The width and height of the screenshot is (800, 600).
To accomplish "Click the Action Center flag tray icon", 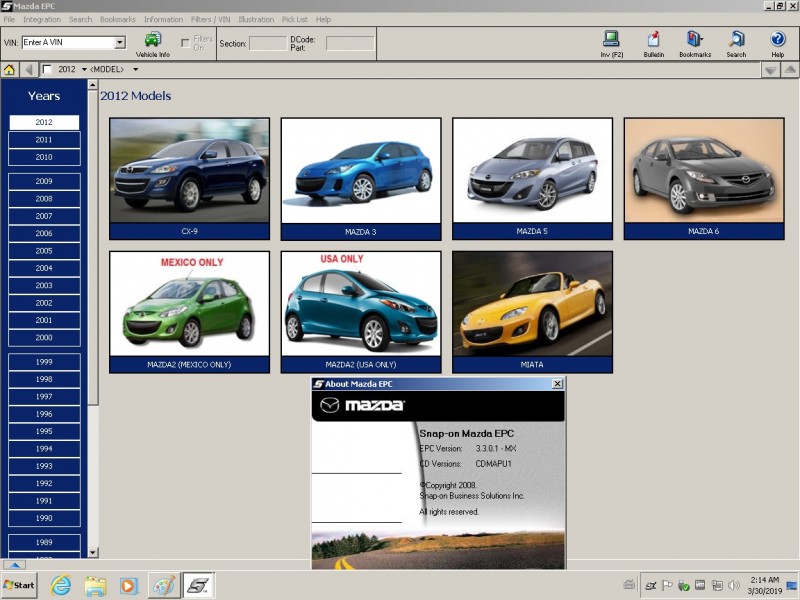I will coord(666,586).
